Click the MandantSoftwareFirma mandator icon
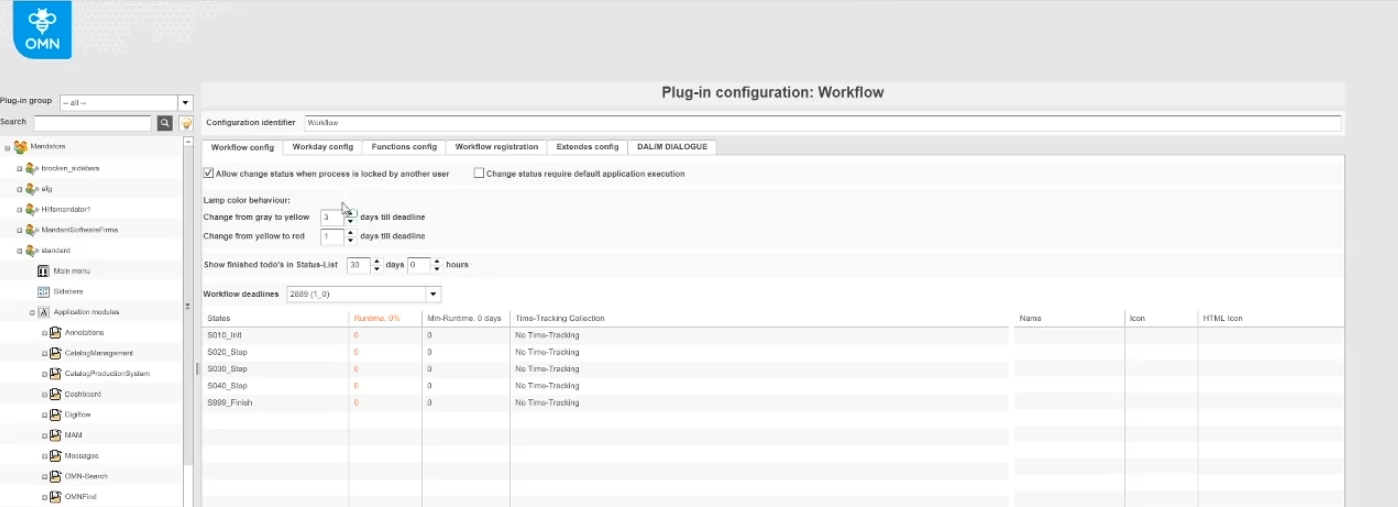1398x507 pixels. (32, 230)
